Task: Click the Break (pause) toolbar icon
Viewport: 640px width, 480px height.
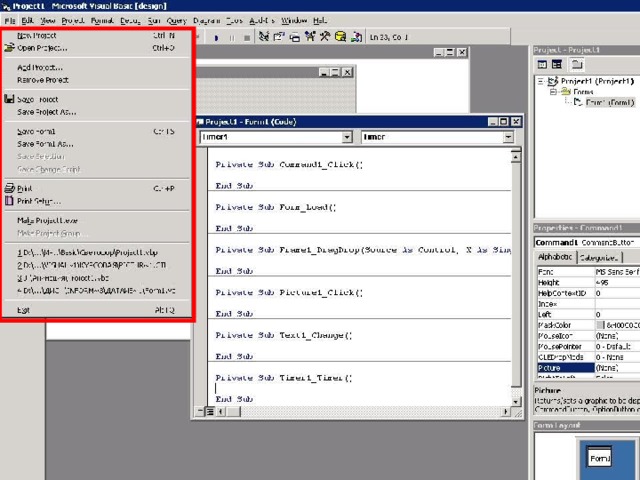Action: pyautogui.click(x=232, y=38)
